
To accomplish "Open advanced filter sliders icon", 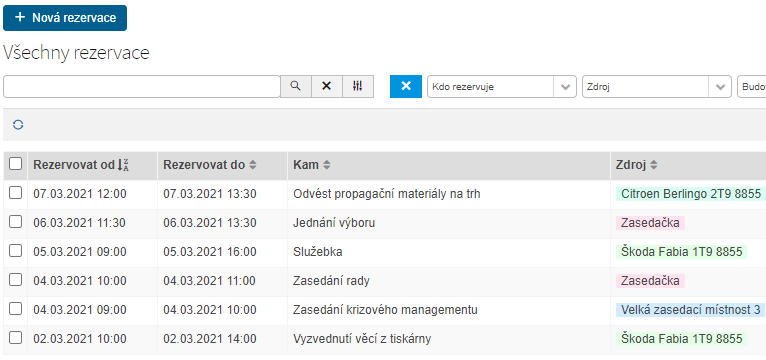I will [x=358, y=86].
